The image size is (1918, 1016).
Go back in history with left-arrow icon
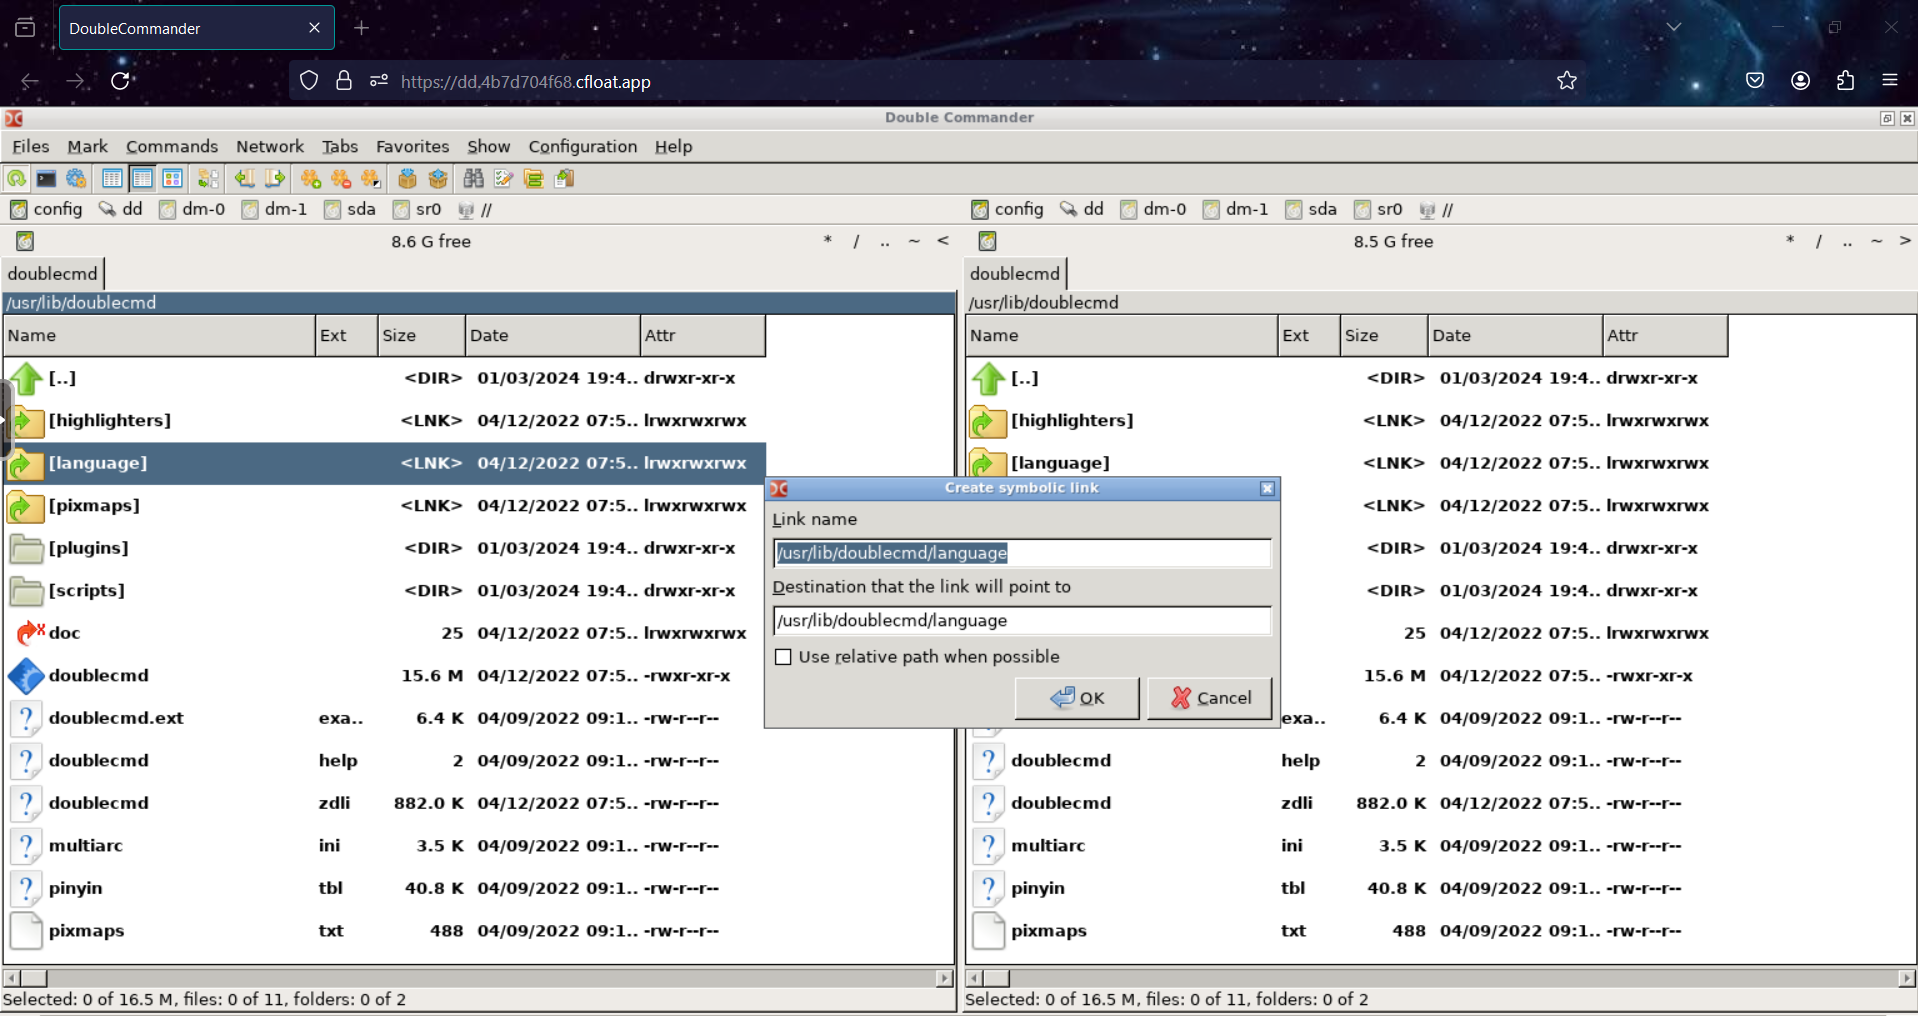click(244, 179)
